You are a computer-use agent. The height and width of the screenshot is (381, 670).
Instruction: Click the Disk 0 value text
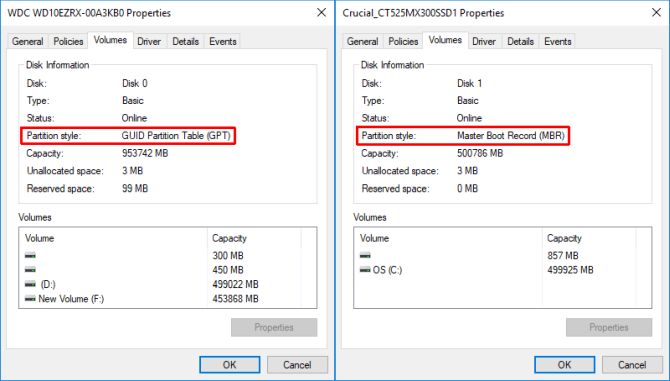(135, 83)
